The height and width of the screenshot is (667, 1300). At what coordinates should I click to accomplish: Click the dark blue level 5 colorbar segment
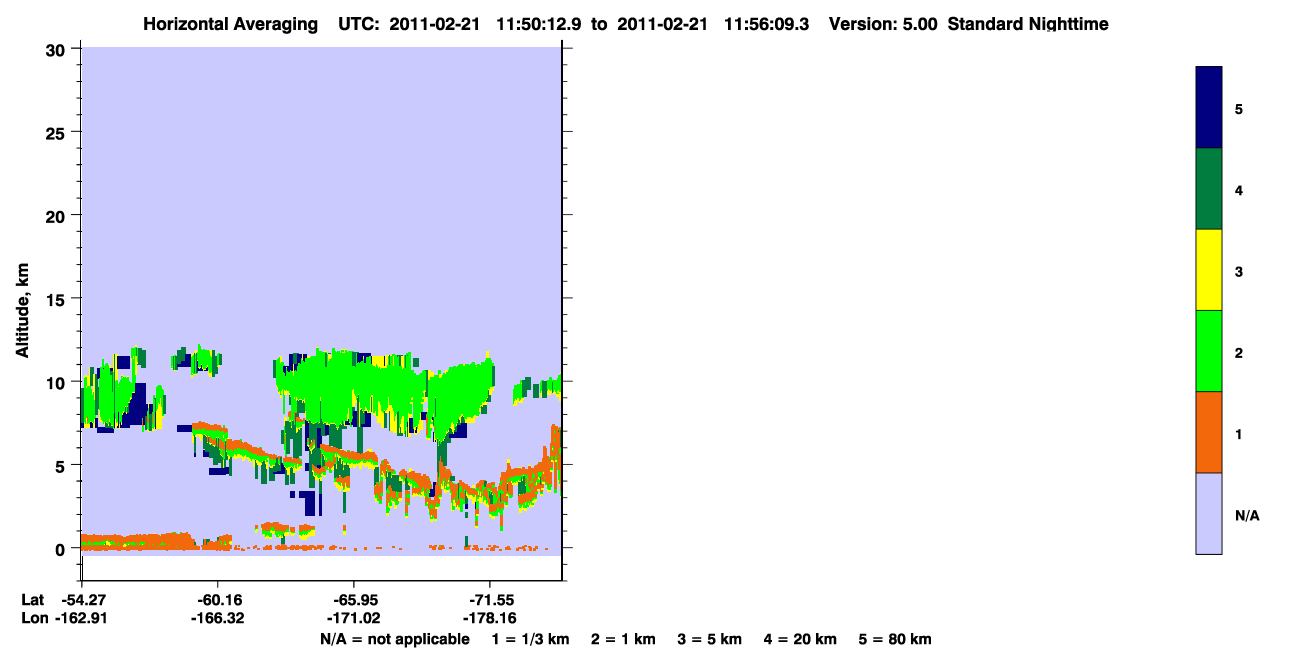coord(1209,108)
